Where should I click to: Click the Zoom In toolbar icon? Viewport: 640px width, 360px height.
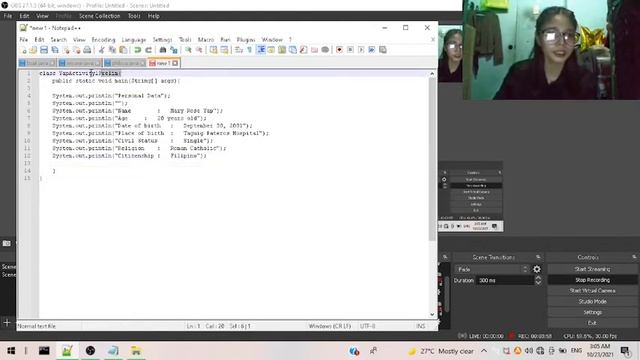(188, 50)
